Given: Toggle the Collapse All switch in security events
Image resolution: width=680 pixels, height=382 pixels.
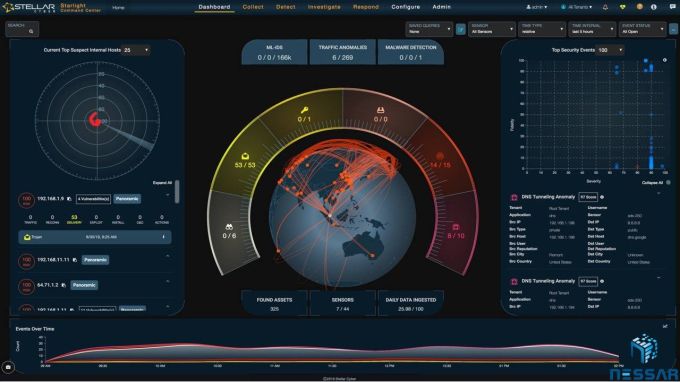Looking at the screenshot, I should [668, 183].
